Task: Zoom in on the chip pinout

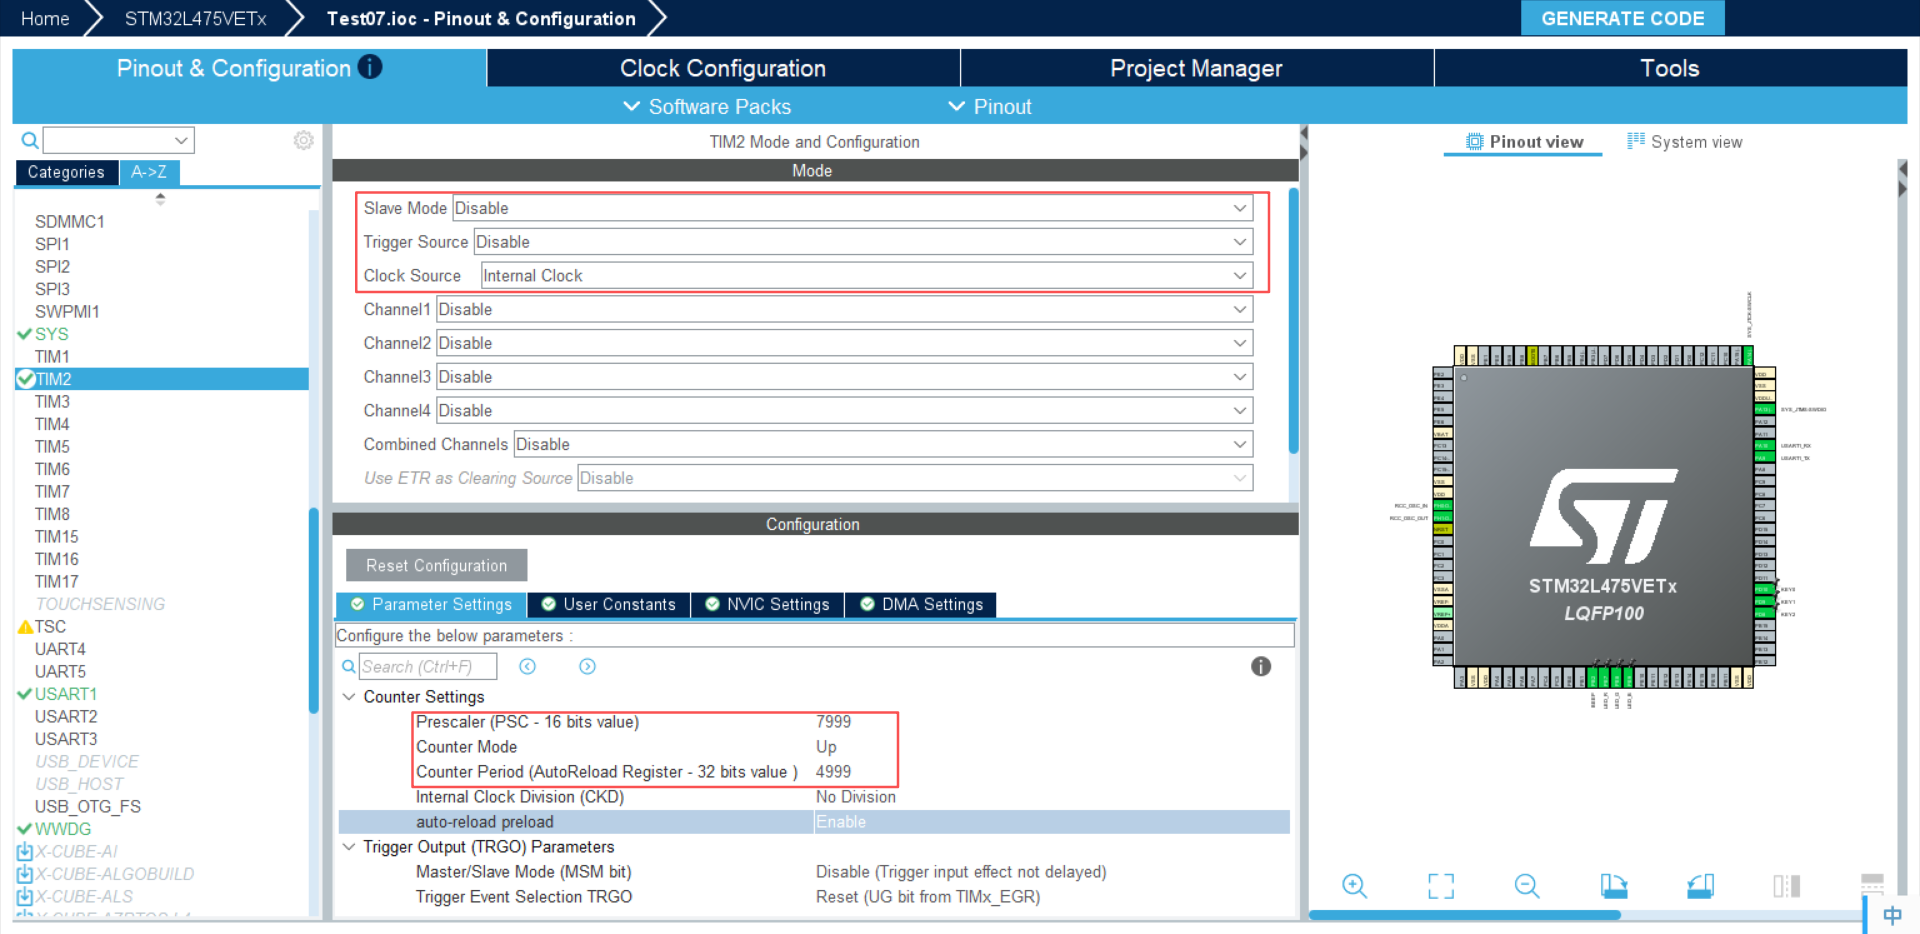Action: [1354, 886]
